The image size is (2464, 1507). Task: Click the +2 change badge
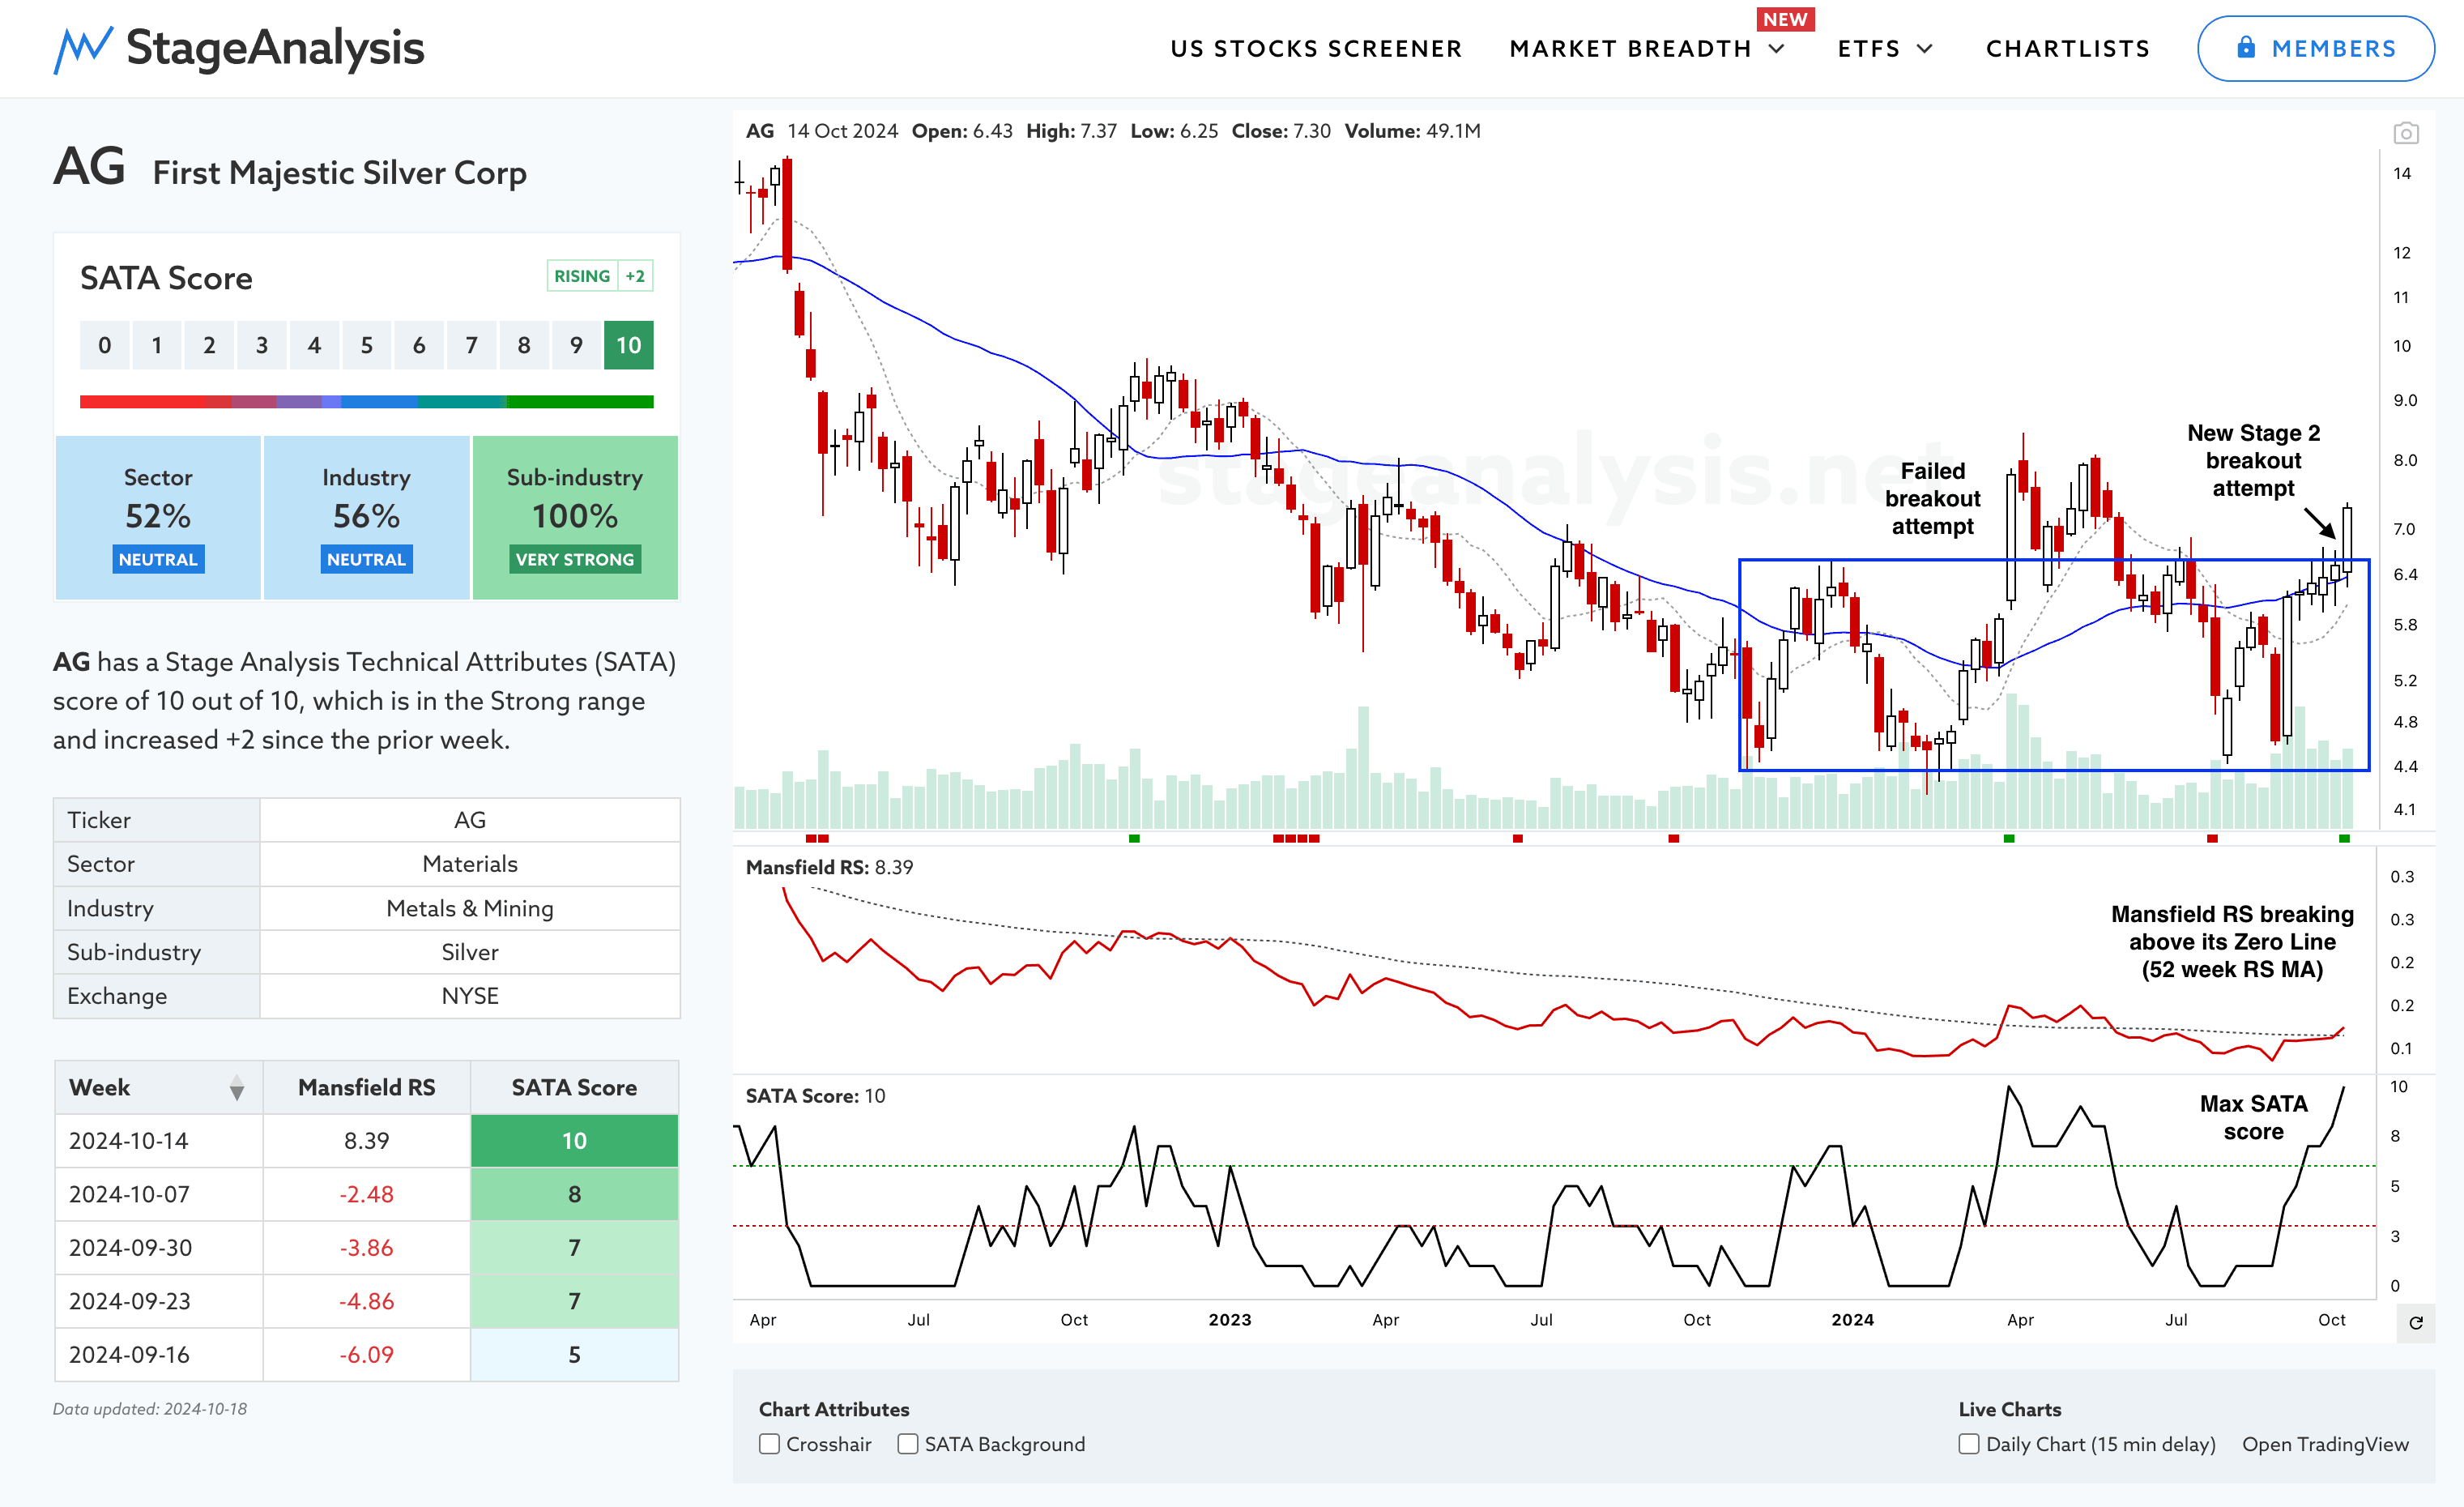tap(635, 276)
